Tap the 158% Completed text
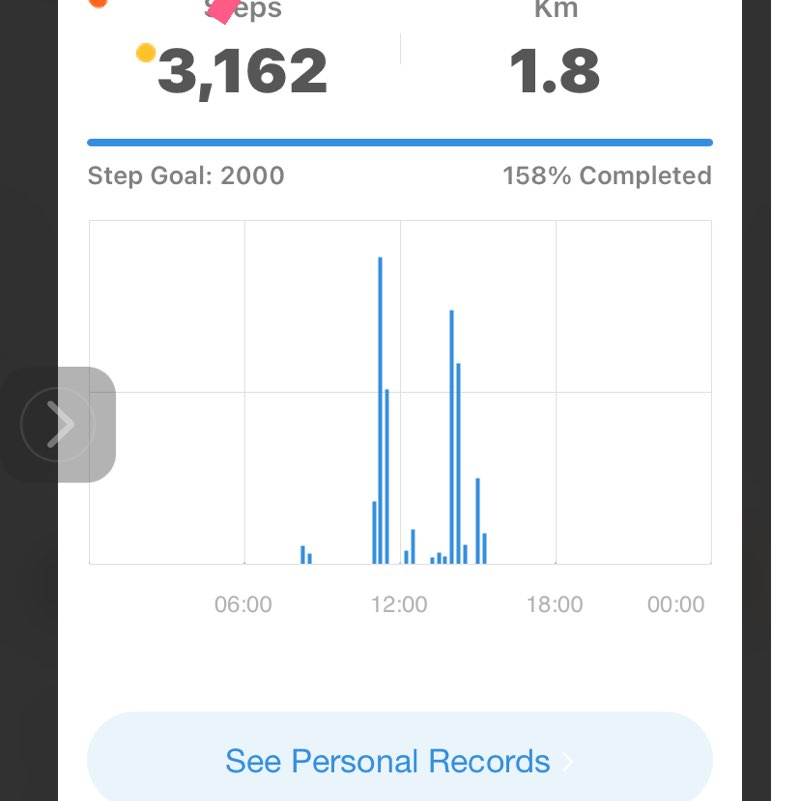 point(607,176)
